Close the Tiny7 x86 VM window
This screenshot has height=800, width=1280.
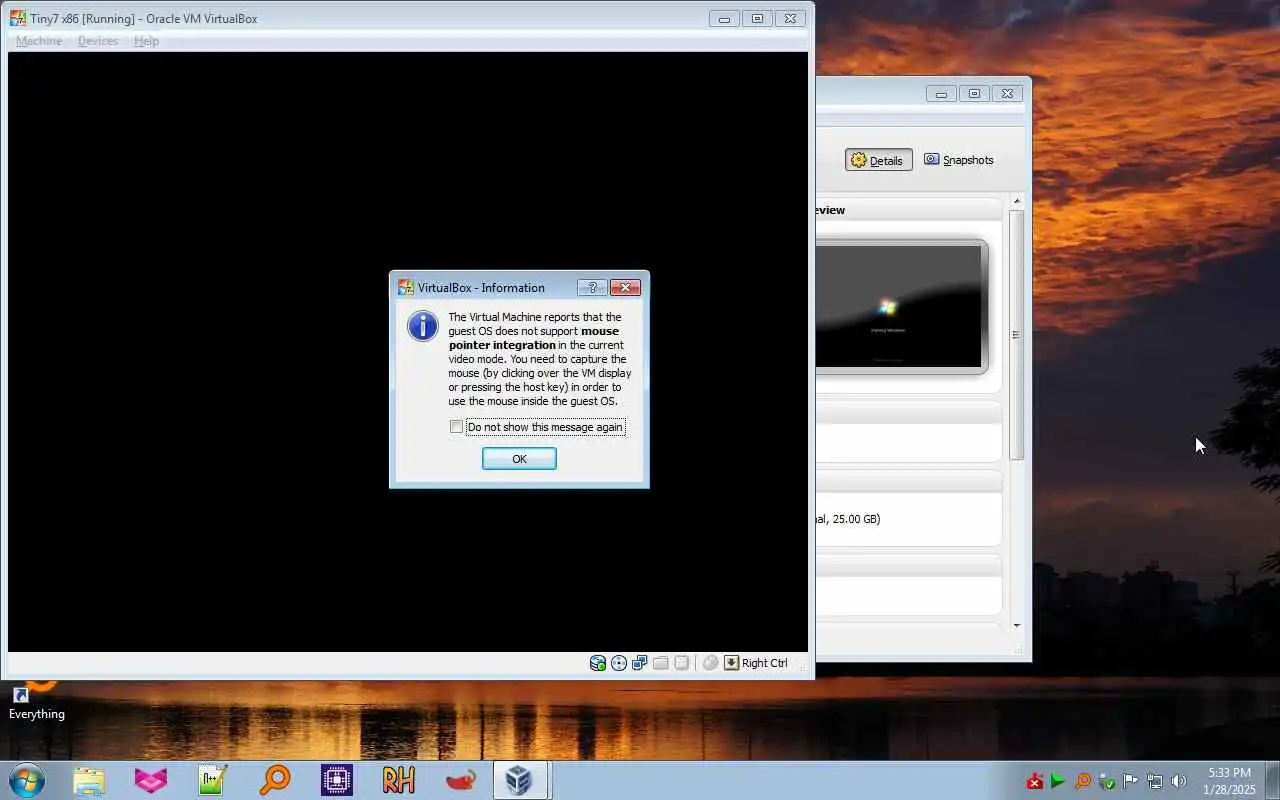tap(790, 18)
